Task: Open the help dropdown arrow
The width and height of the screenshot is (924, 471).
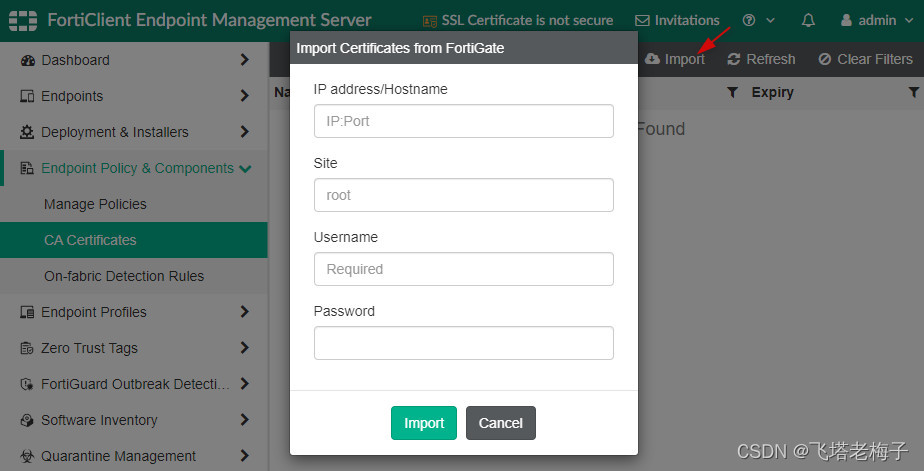Action: tap(770, 21)
